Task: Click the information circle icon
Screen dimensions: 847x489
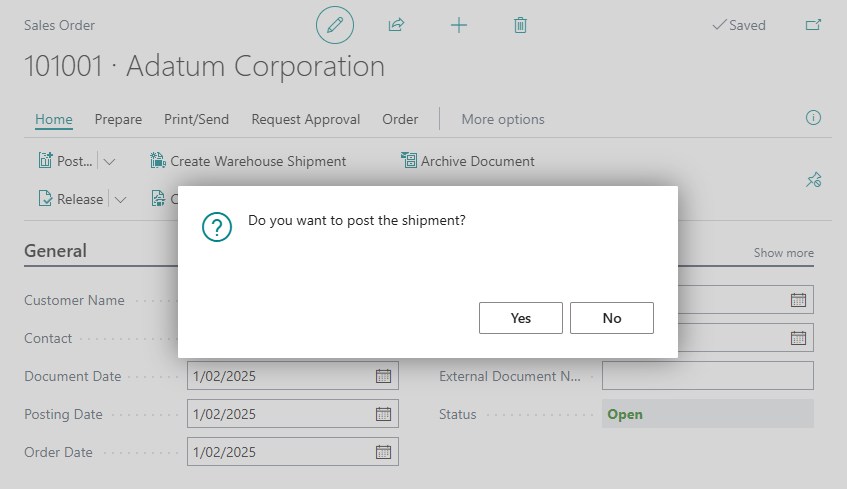Action: point(813,118)
